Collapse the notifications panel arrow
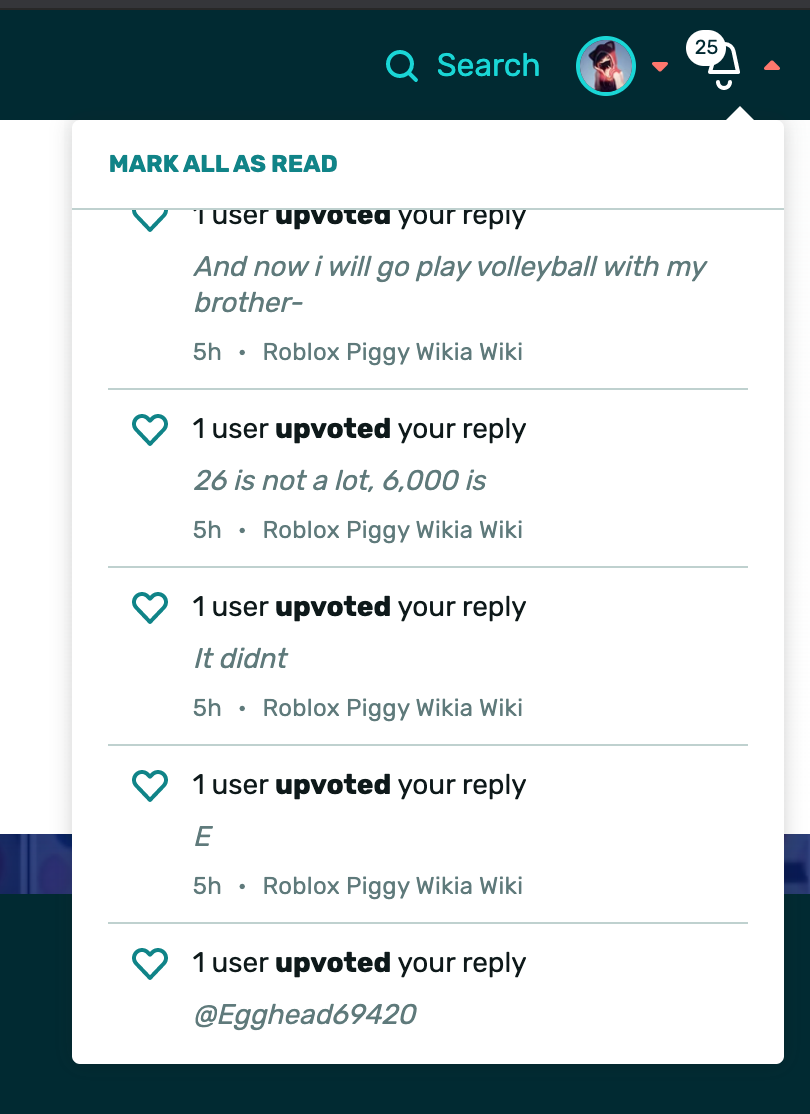 pyautogui.click(x=771, y=67)
